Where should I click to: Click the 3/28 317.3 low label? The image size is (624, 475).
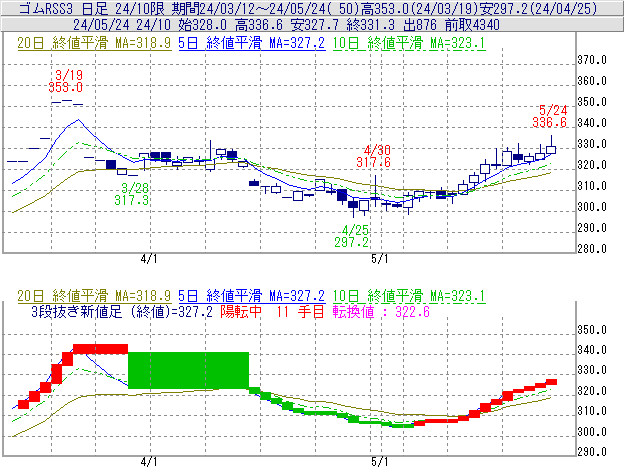[132, 194]
